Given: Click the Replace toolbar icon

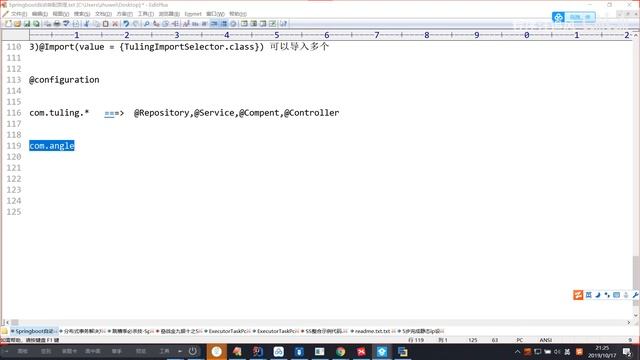Looking at the screenshot, I should click(156, 24).
